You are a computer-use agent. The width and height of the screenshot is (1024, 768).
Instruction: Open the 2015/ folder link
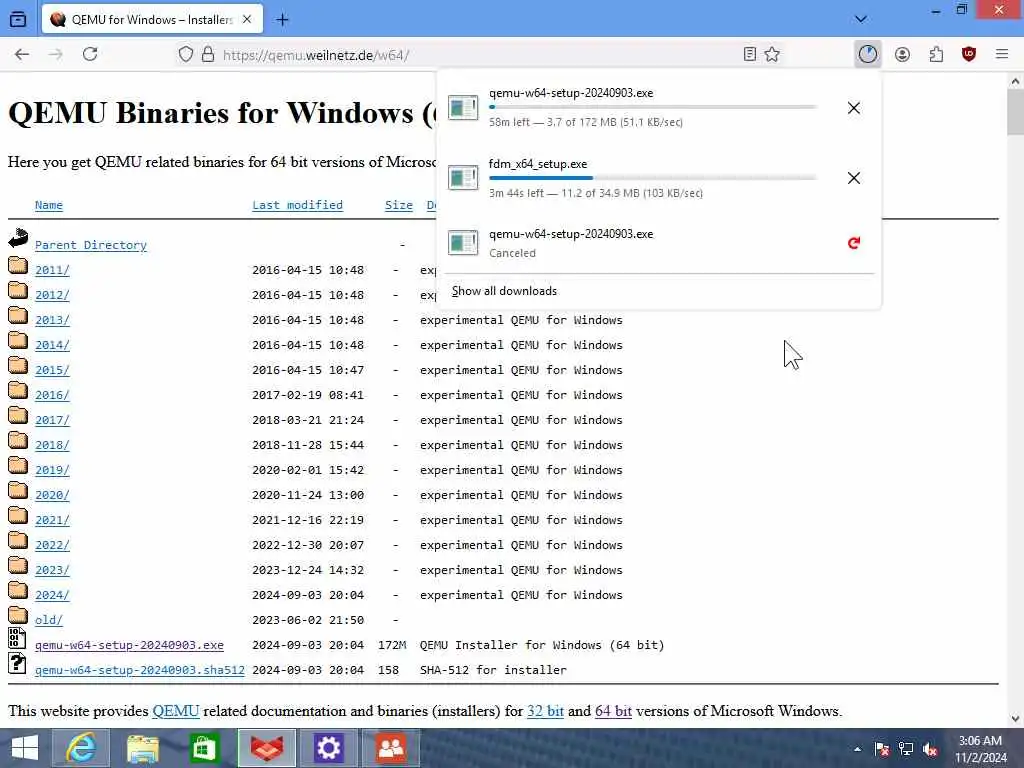coord(52,370)
